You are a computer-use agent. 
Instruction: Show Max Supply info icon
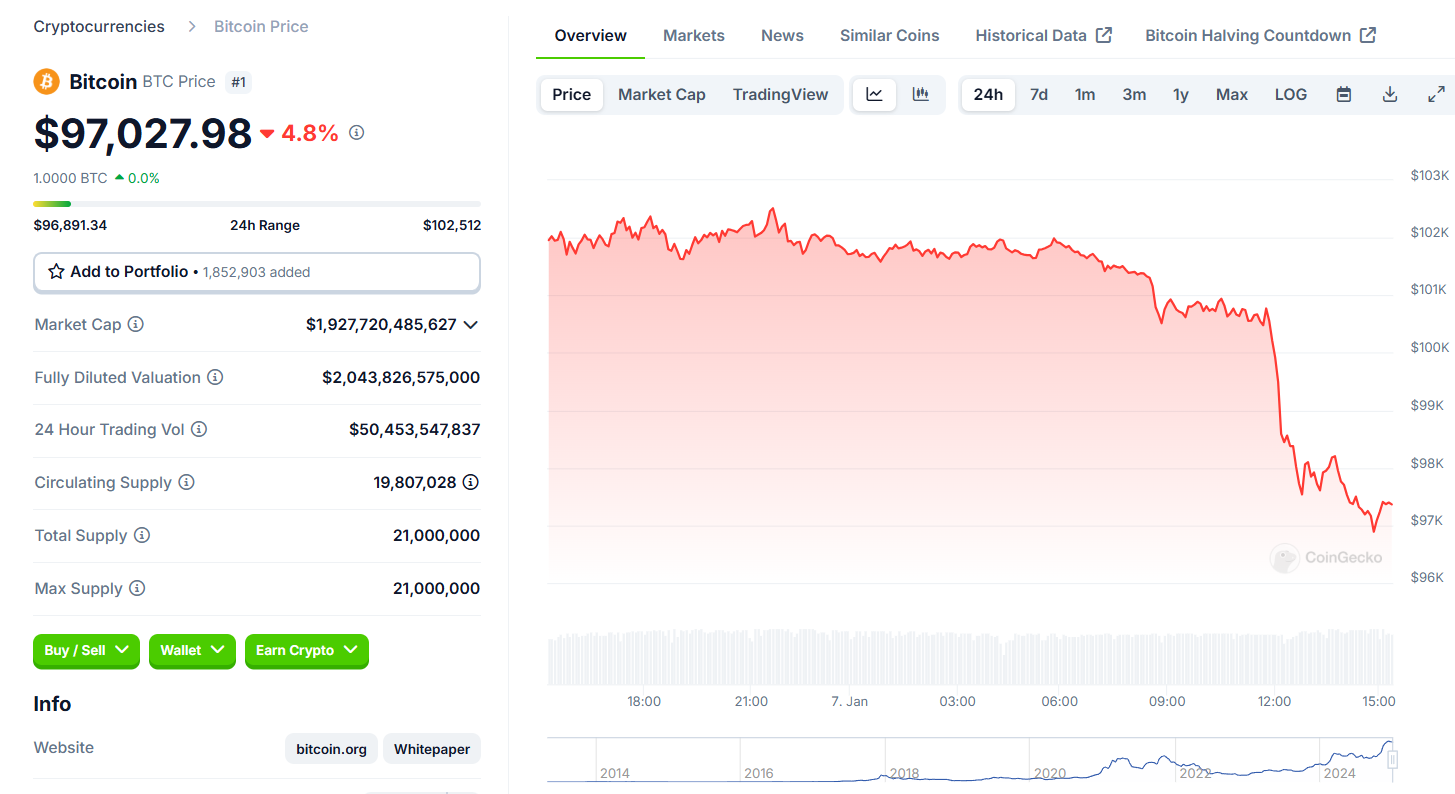[x=137, y=589]
